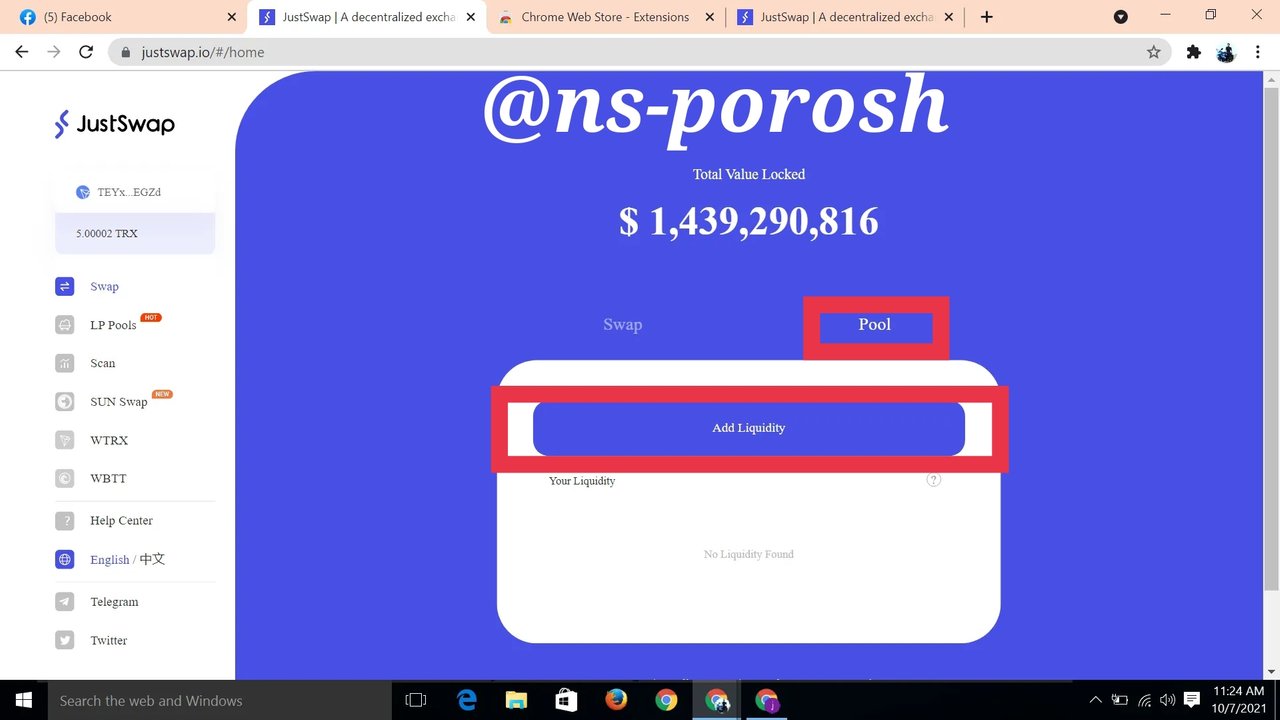Viewport: 1280px width, 720px height.
Task: Click the Windows search box
Action: click(219, 700)
